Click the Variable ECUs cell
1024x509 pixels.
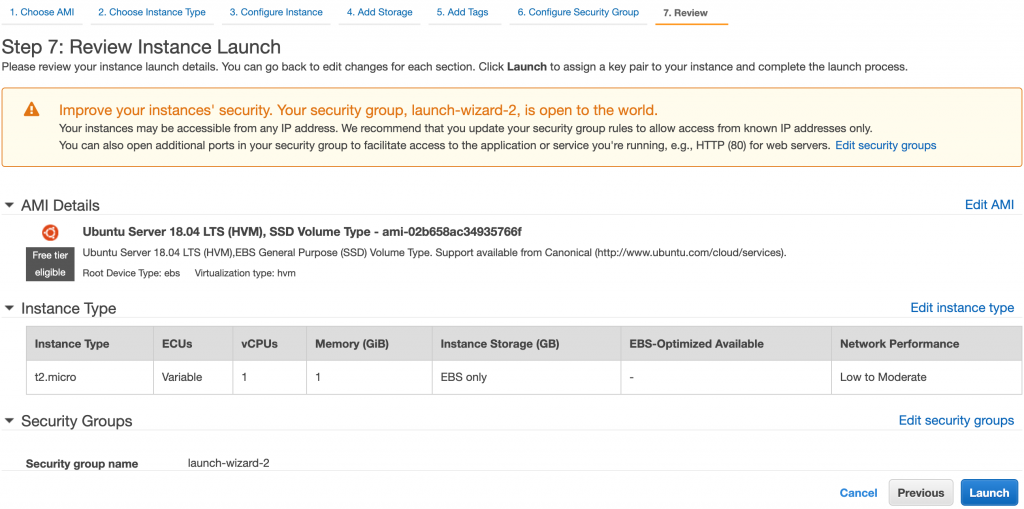193,377
